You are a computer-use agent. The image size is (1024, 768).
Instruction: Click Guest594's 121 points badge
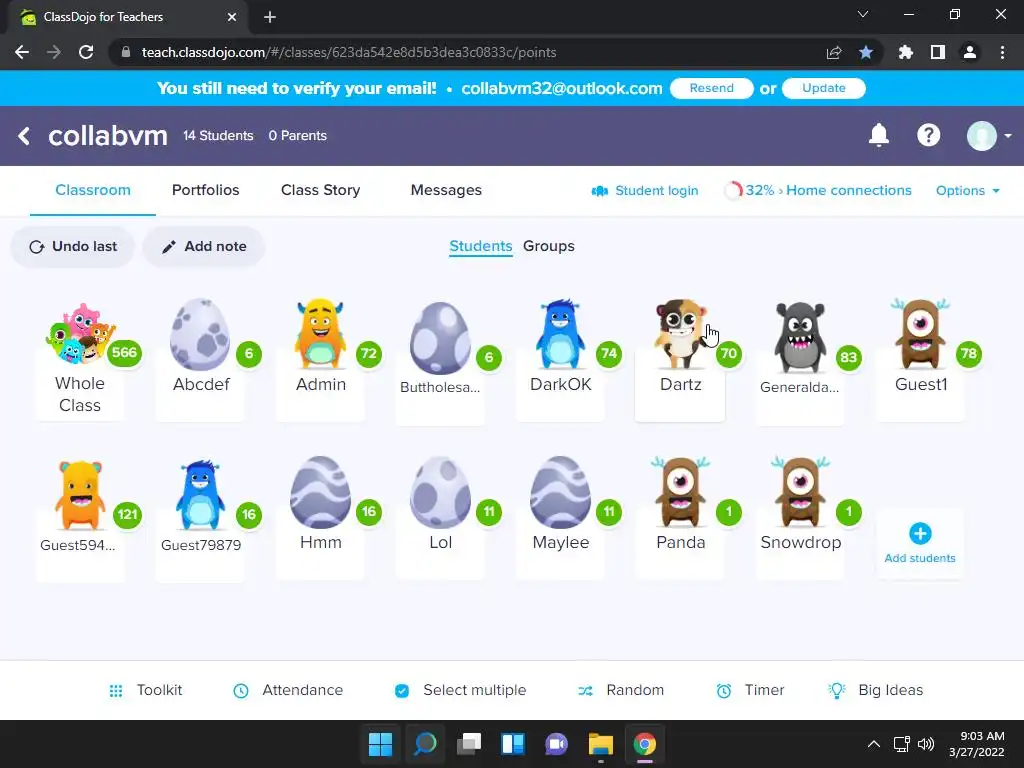pos(127,515)
